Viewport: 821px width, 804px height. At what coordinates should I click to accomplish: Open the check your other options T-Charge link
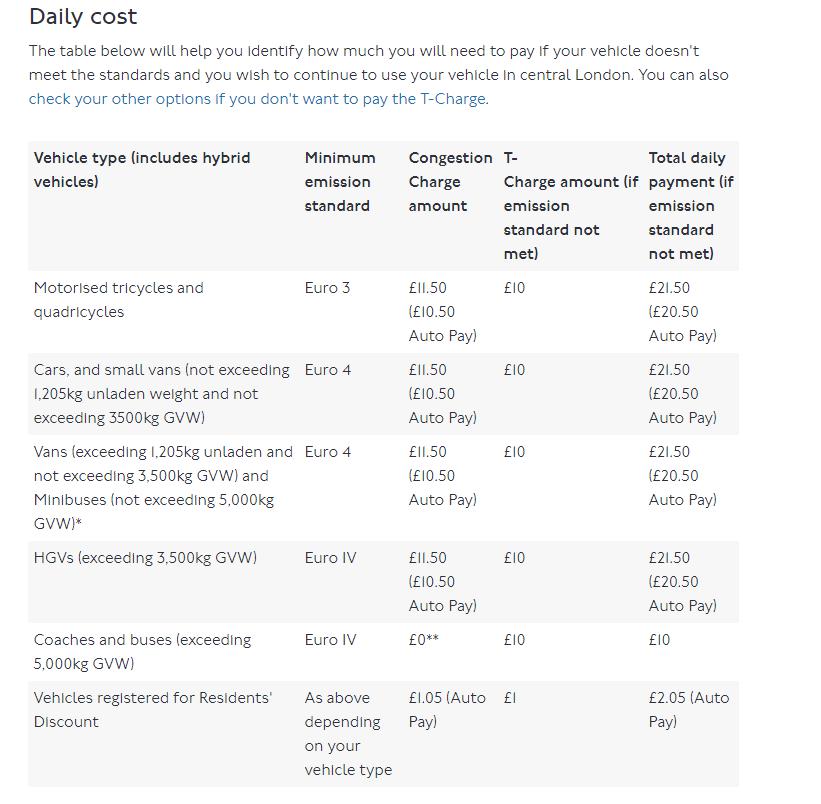(x=258, y=99)
